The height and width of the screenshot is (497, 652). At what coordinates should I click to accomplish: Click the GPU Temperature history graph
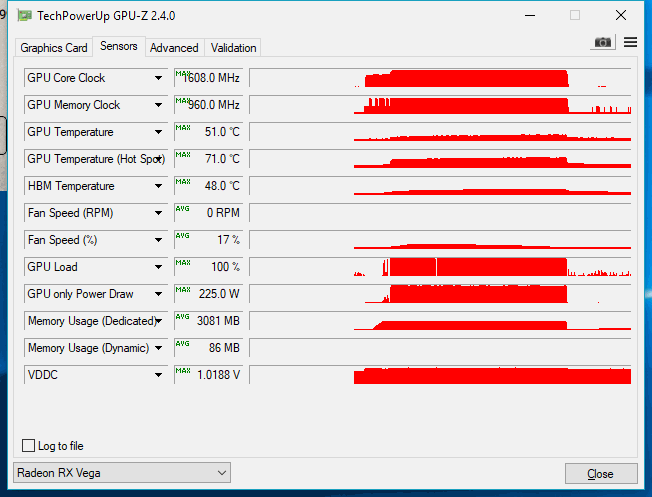(x=440, y=132)
